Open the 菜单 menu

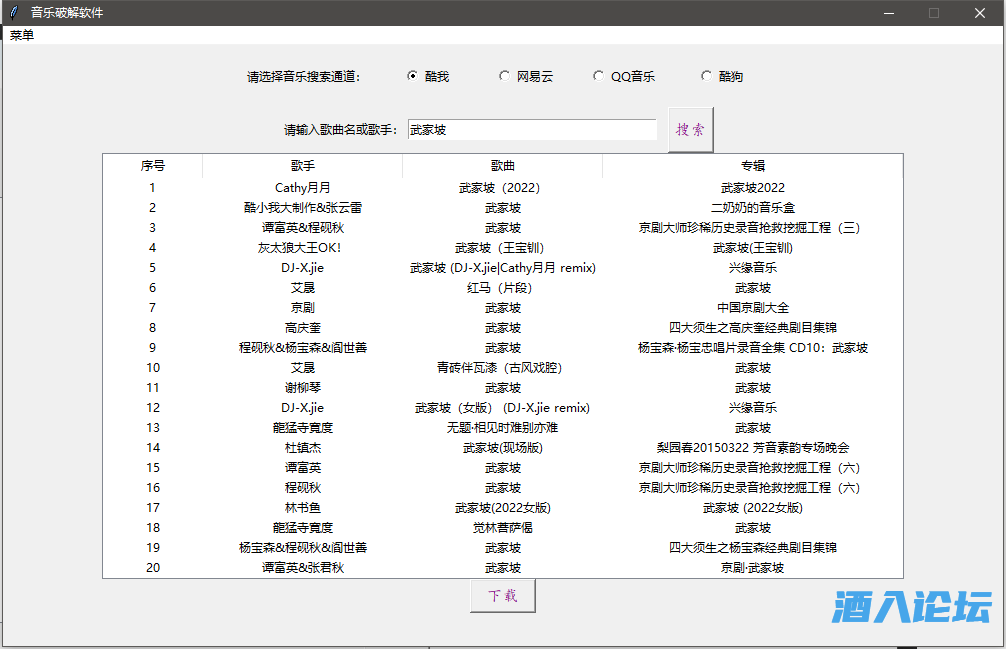tap(22, 35)
